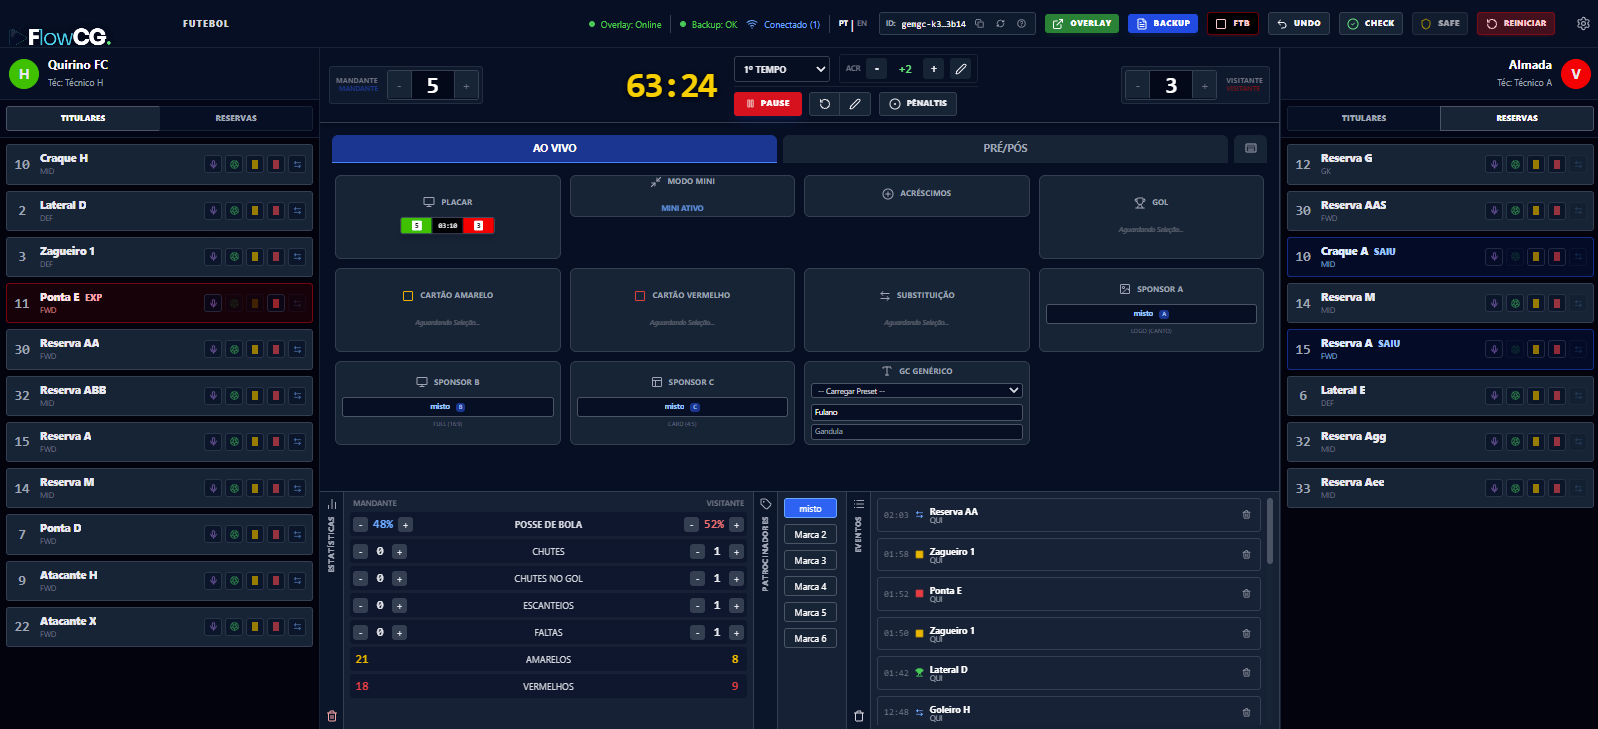Click the Acréscimos card

(x=916, y=196)
